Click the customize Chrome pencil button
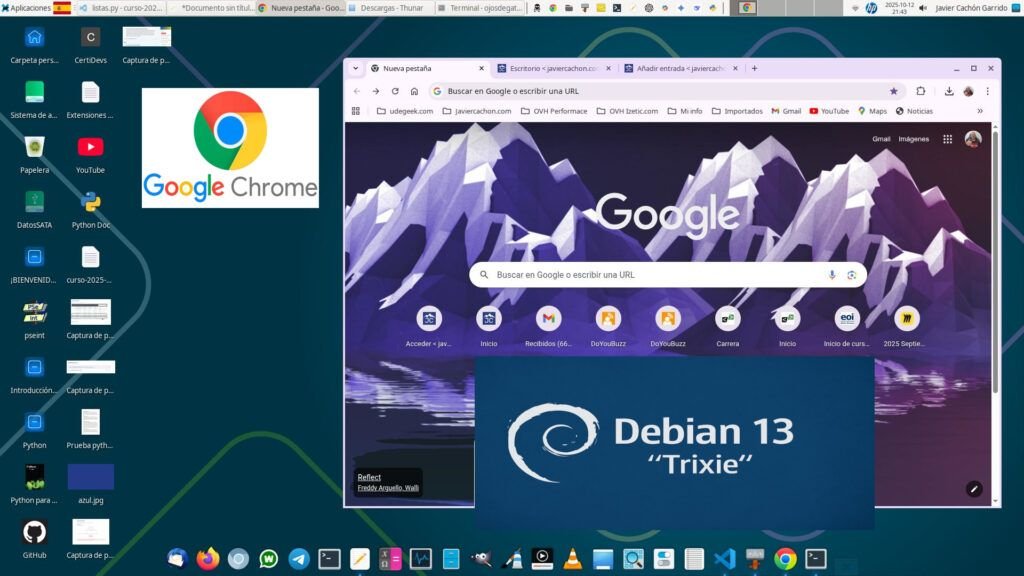1024x576 pixels. (x=973, y=489)
